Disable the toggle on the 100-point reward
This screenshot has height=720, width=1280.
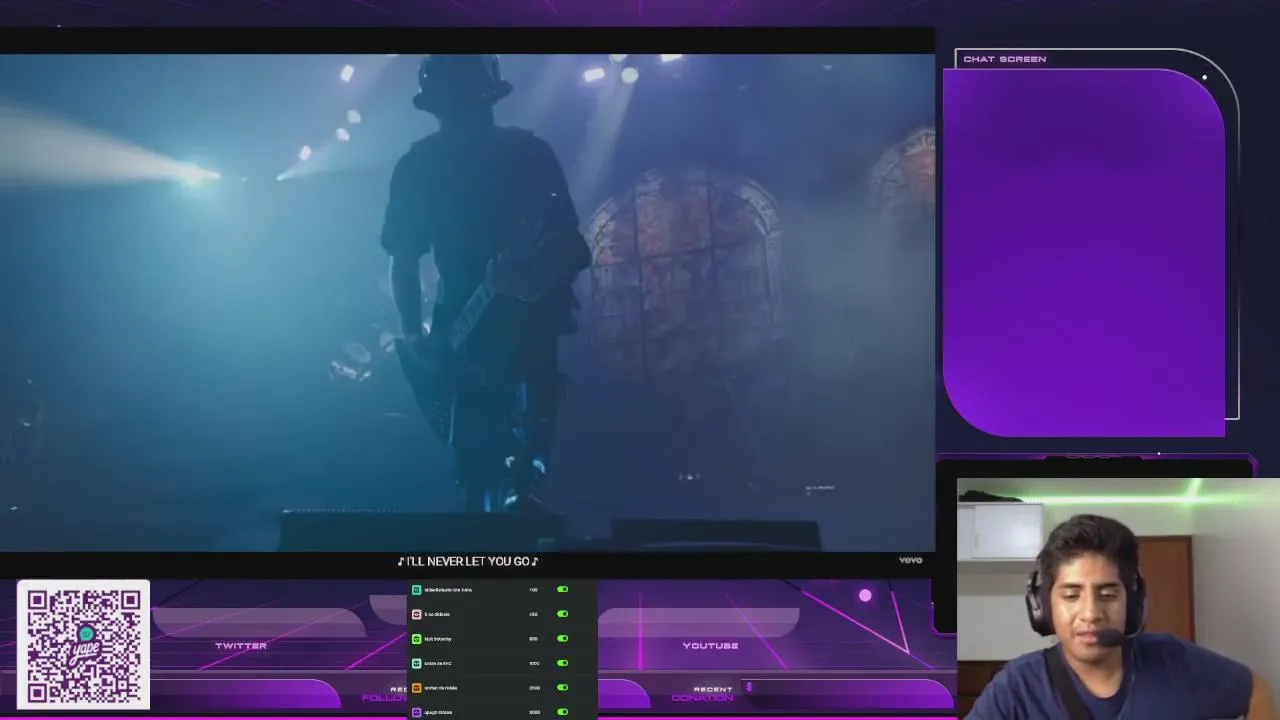(562, 590)
